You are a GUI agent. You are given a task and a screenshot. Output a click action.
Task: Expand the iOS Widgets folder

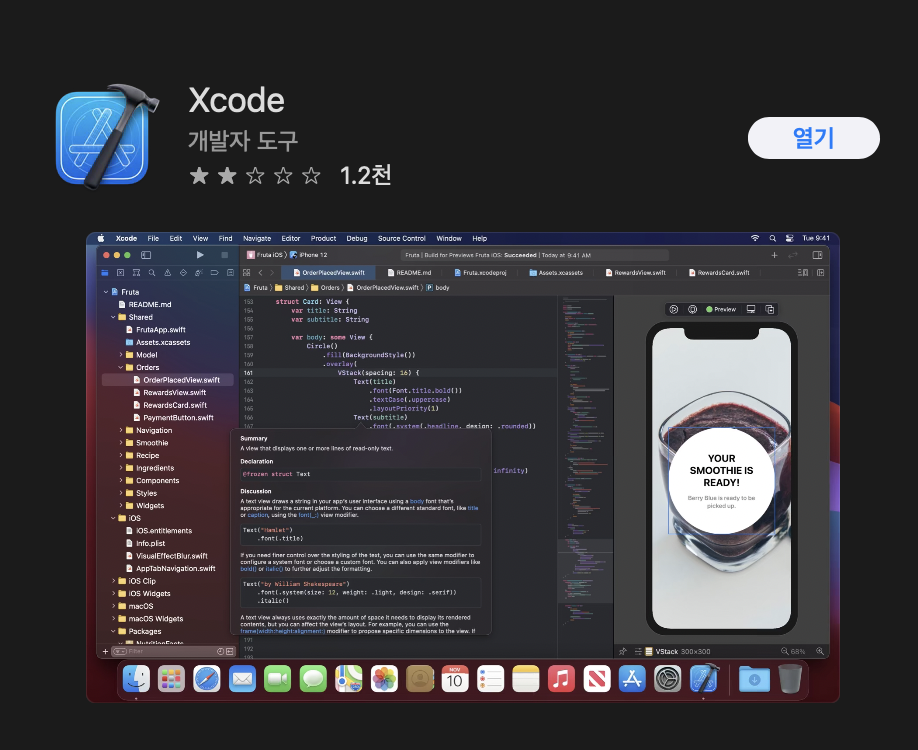(113, 593)
